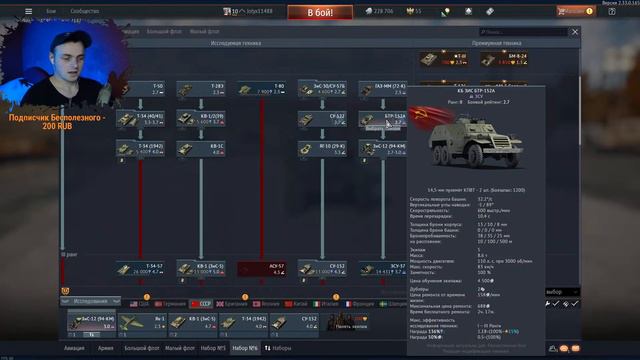Select the КВ-1 (Л-11) card in second column
The height and width of the screenshot is (360, 640).
coord(201,119)
